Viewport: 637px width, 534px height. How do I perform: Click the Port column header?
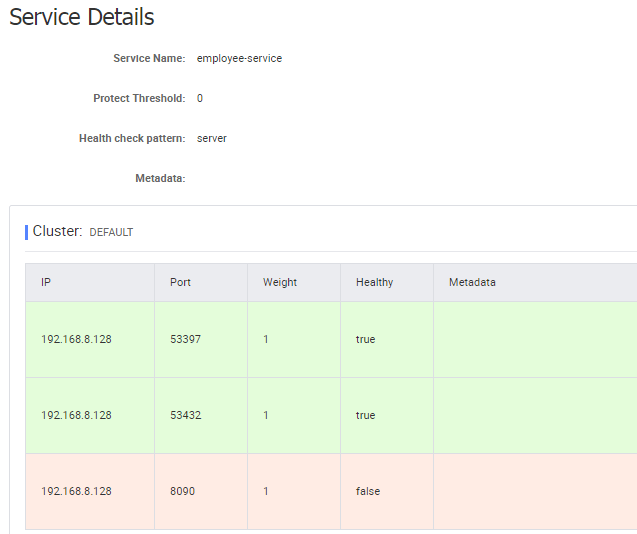pos(180,283)
